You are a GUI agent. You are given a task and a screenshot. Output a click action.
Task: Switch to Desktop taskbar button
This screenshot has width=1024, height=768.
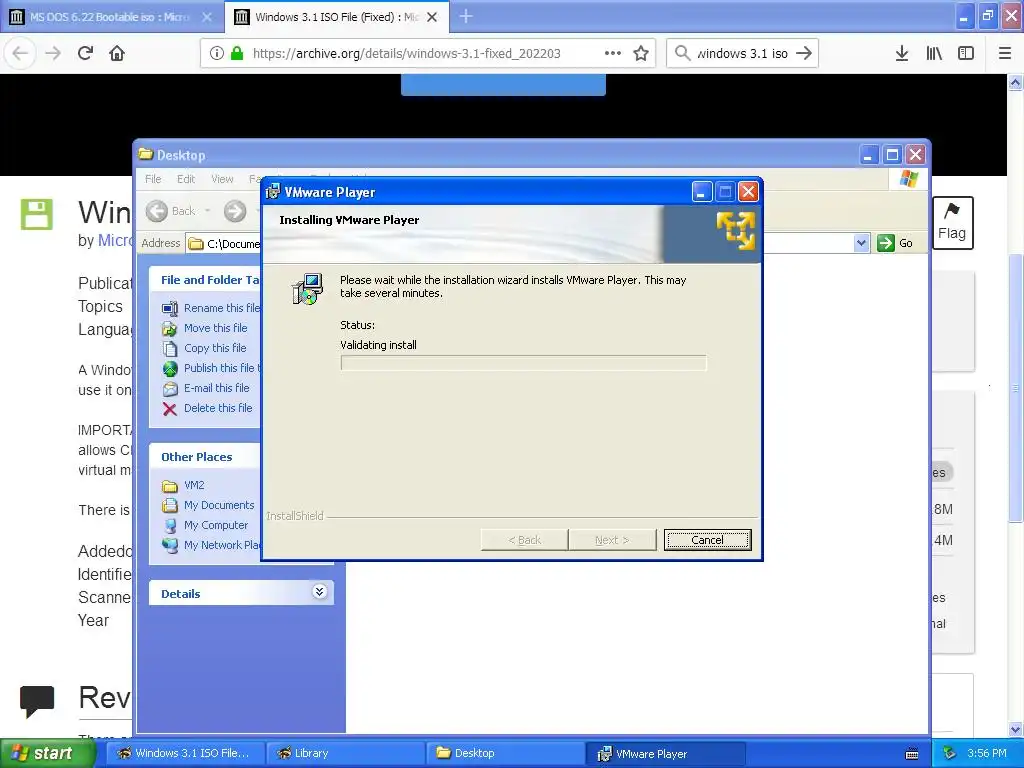505,754
